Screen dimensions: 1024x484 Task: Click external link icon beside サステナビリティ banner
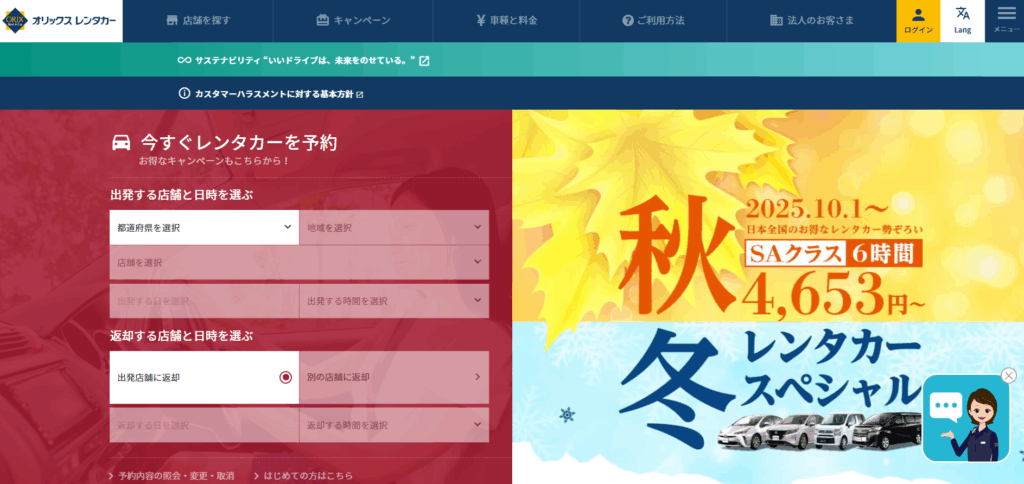424,61
